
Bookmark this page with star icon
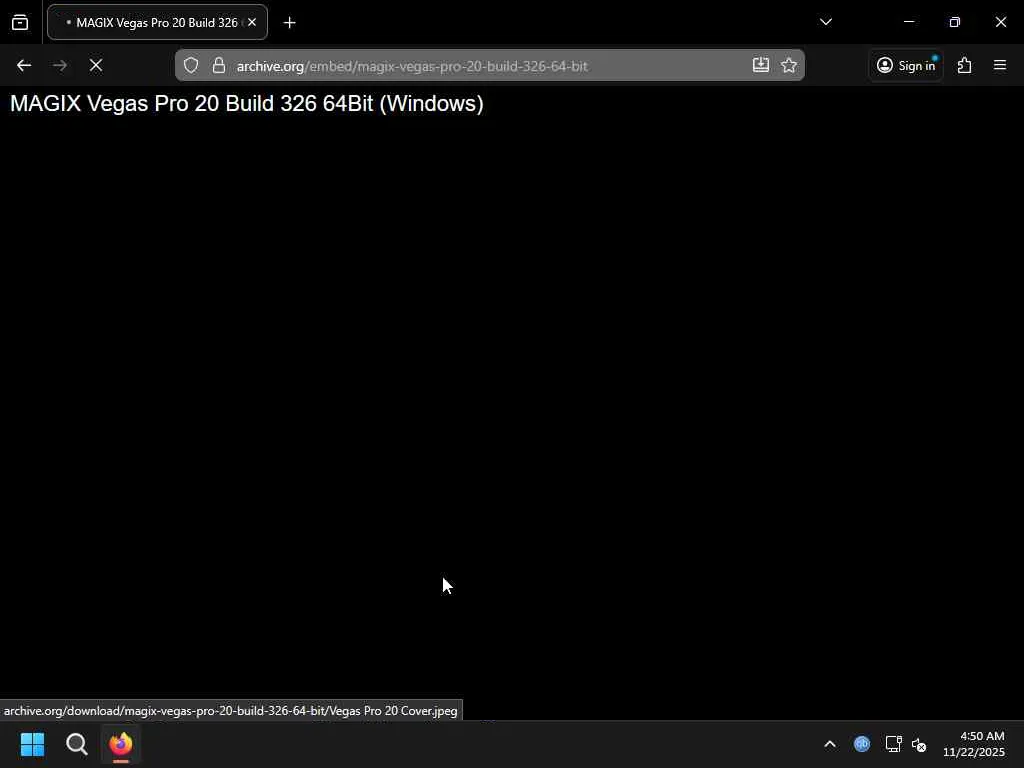coord(789,65)
